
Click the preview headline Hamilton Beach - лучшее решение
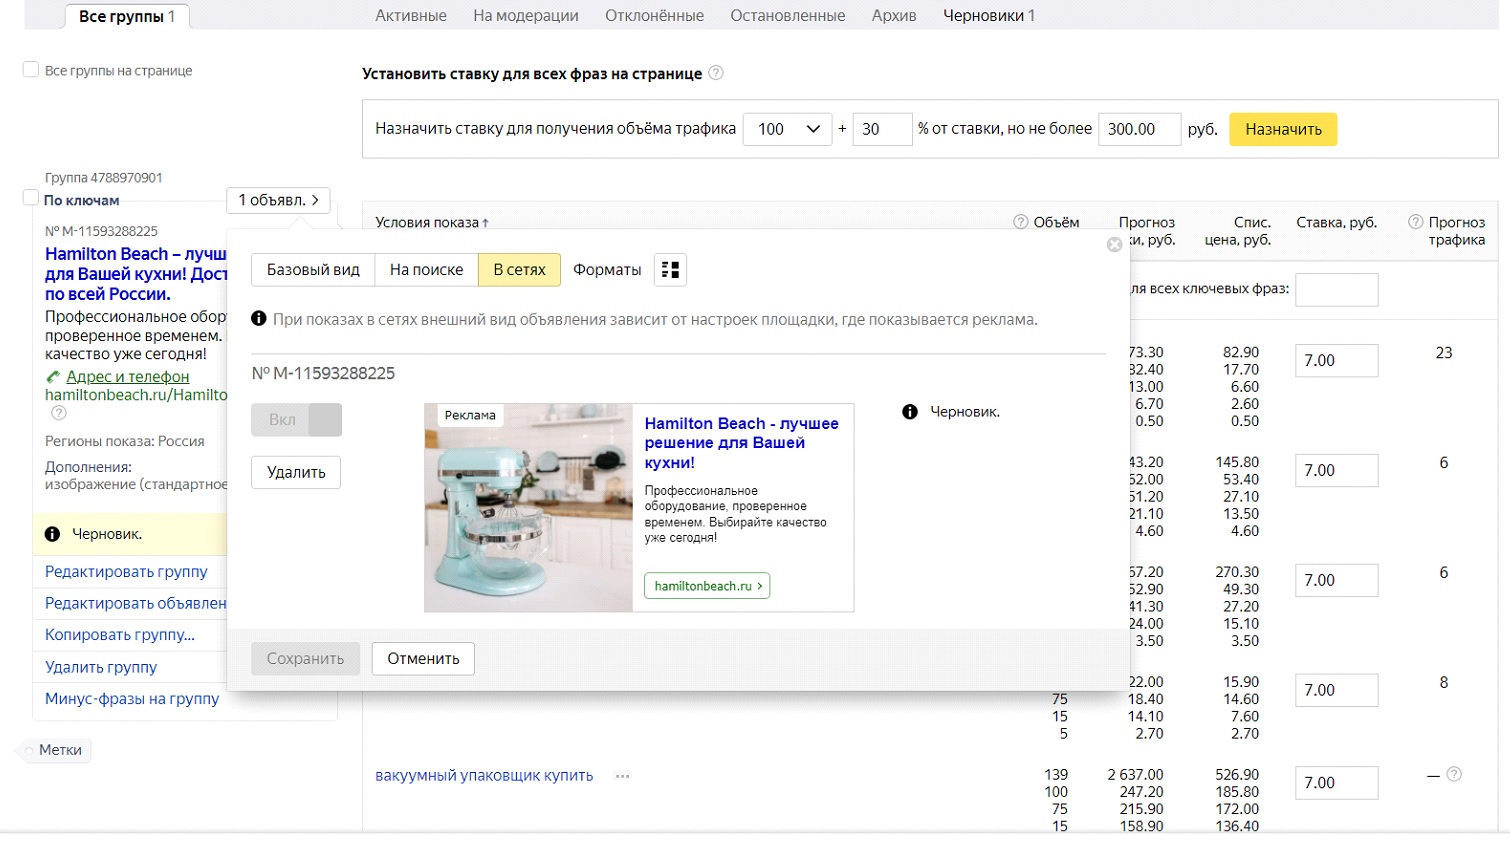click(742, 443)
